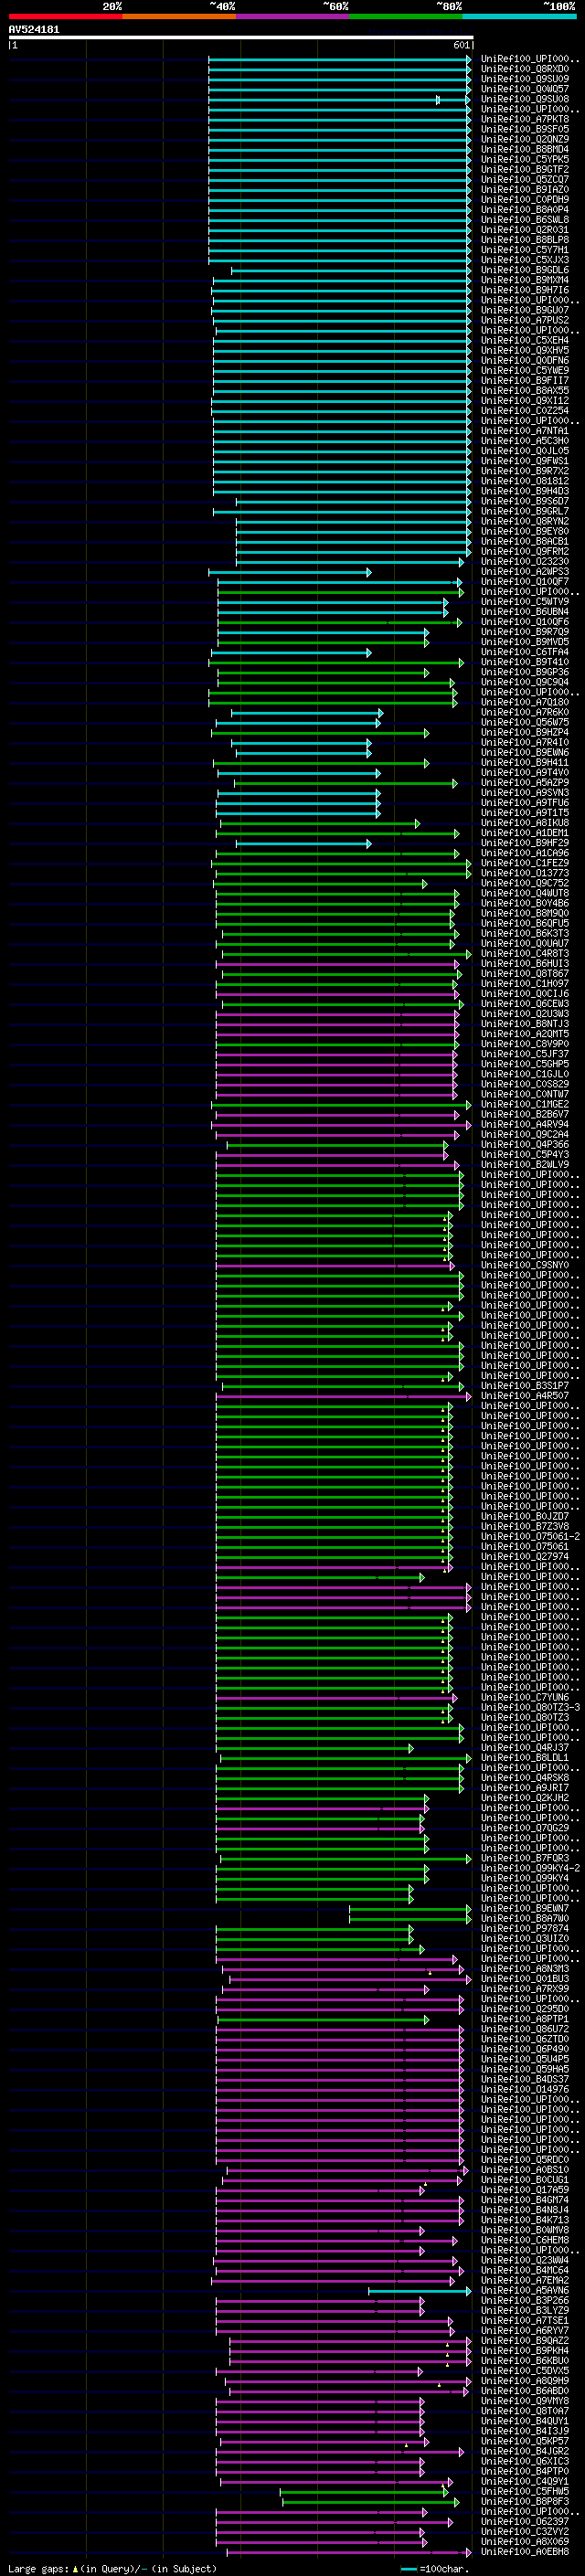585x2576 pixels.
Task: Open hit UniRef100_B6SWL8
Action: pos(525,220)
